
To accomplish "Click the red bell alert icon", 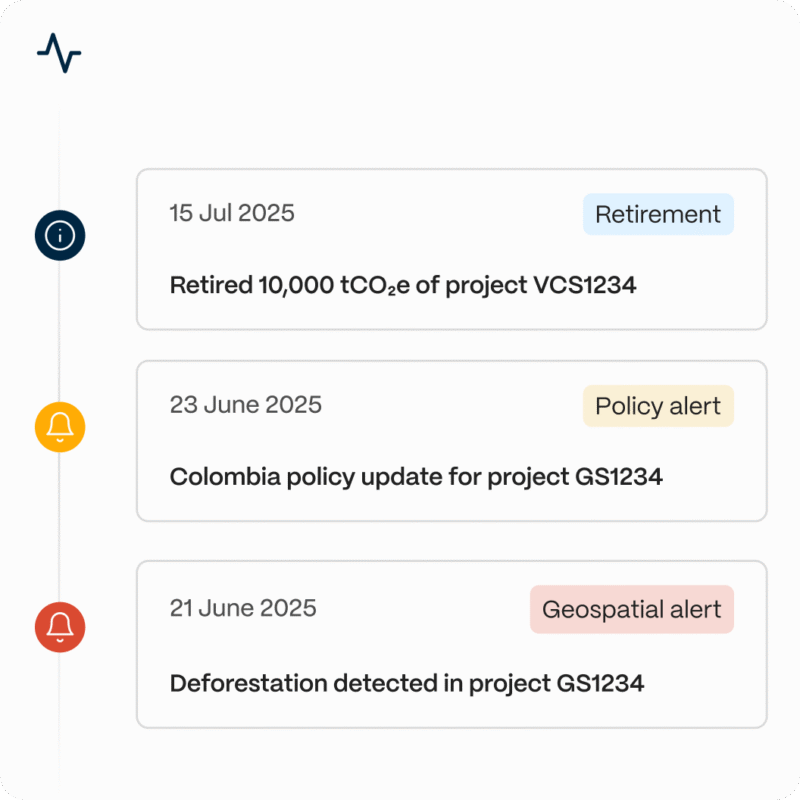I will (x=60, y=627).
